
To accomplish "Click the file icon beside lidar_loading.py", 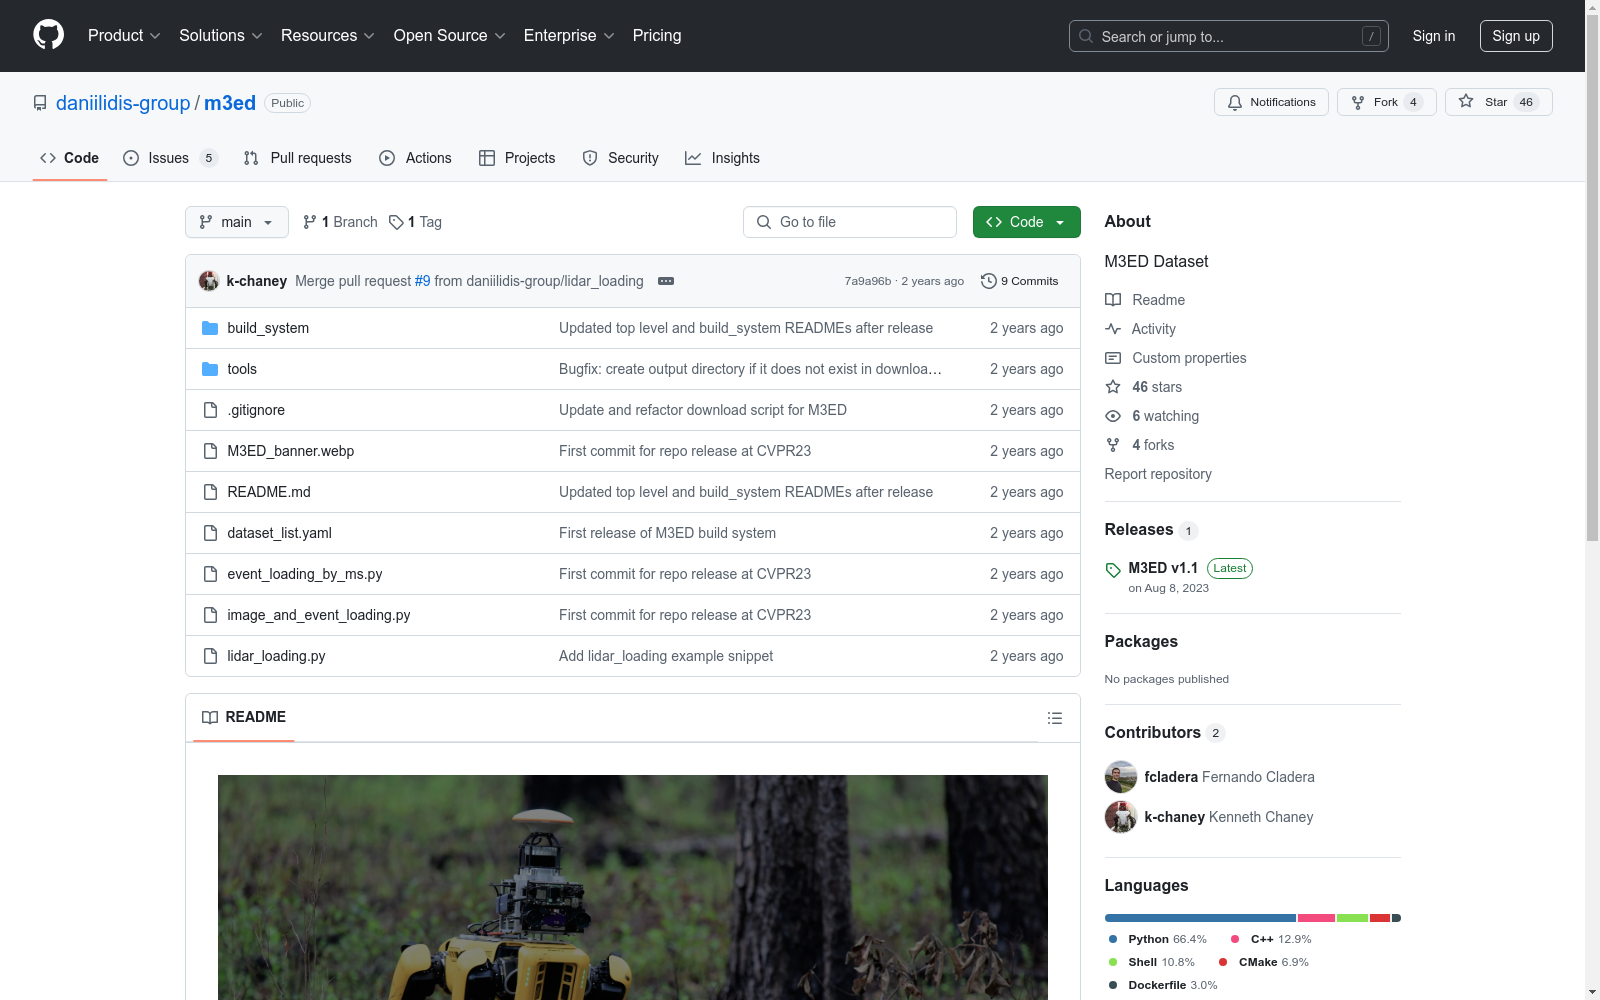I will click(210, 656).
